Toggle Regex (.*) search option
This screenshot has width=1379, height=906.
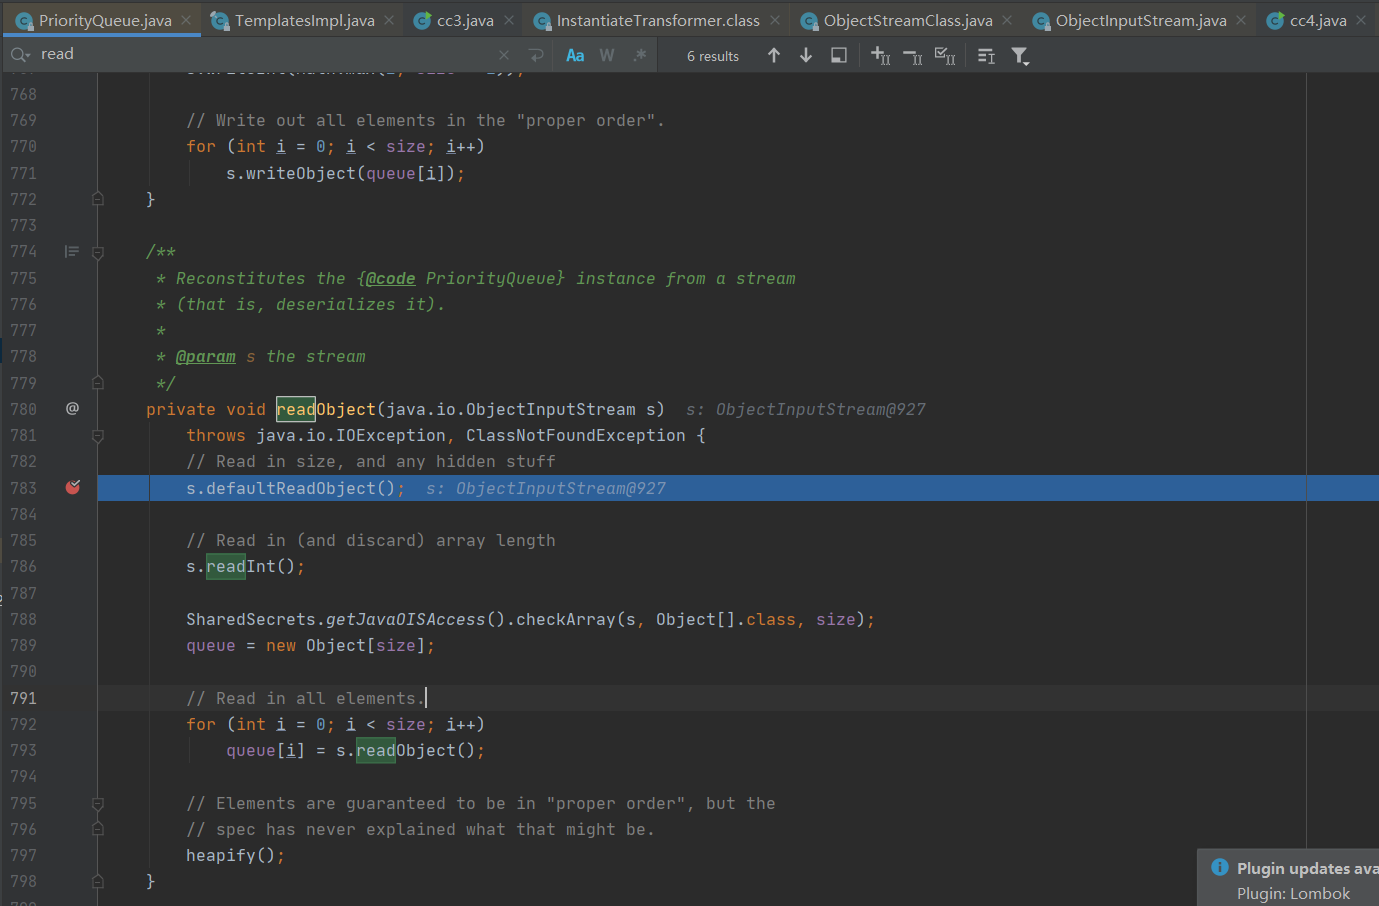640,56
